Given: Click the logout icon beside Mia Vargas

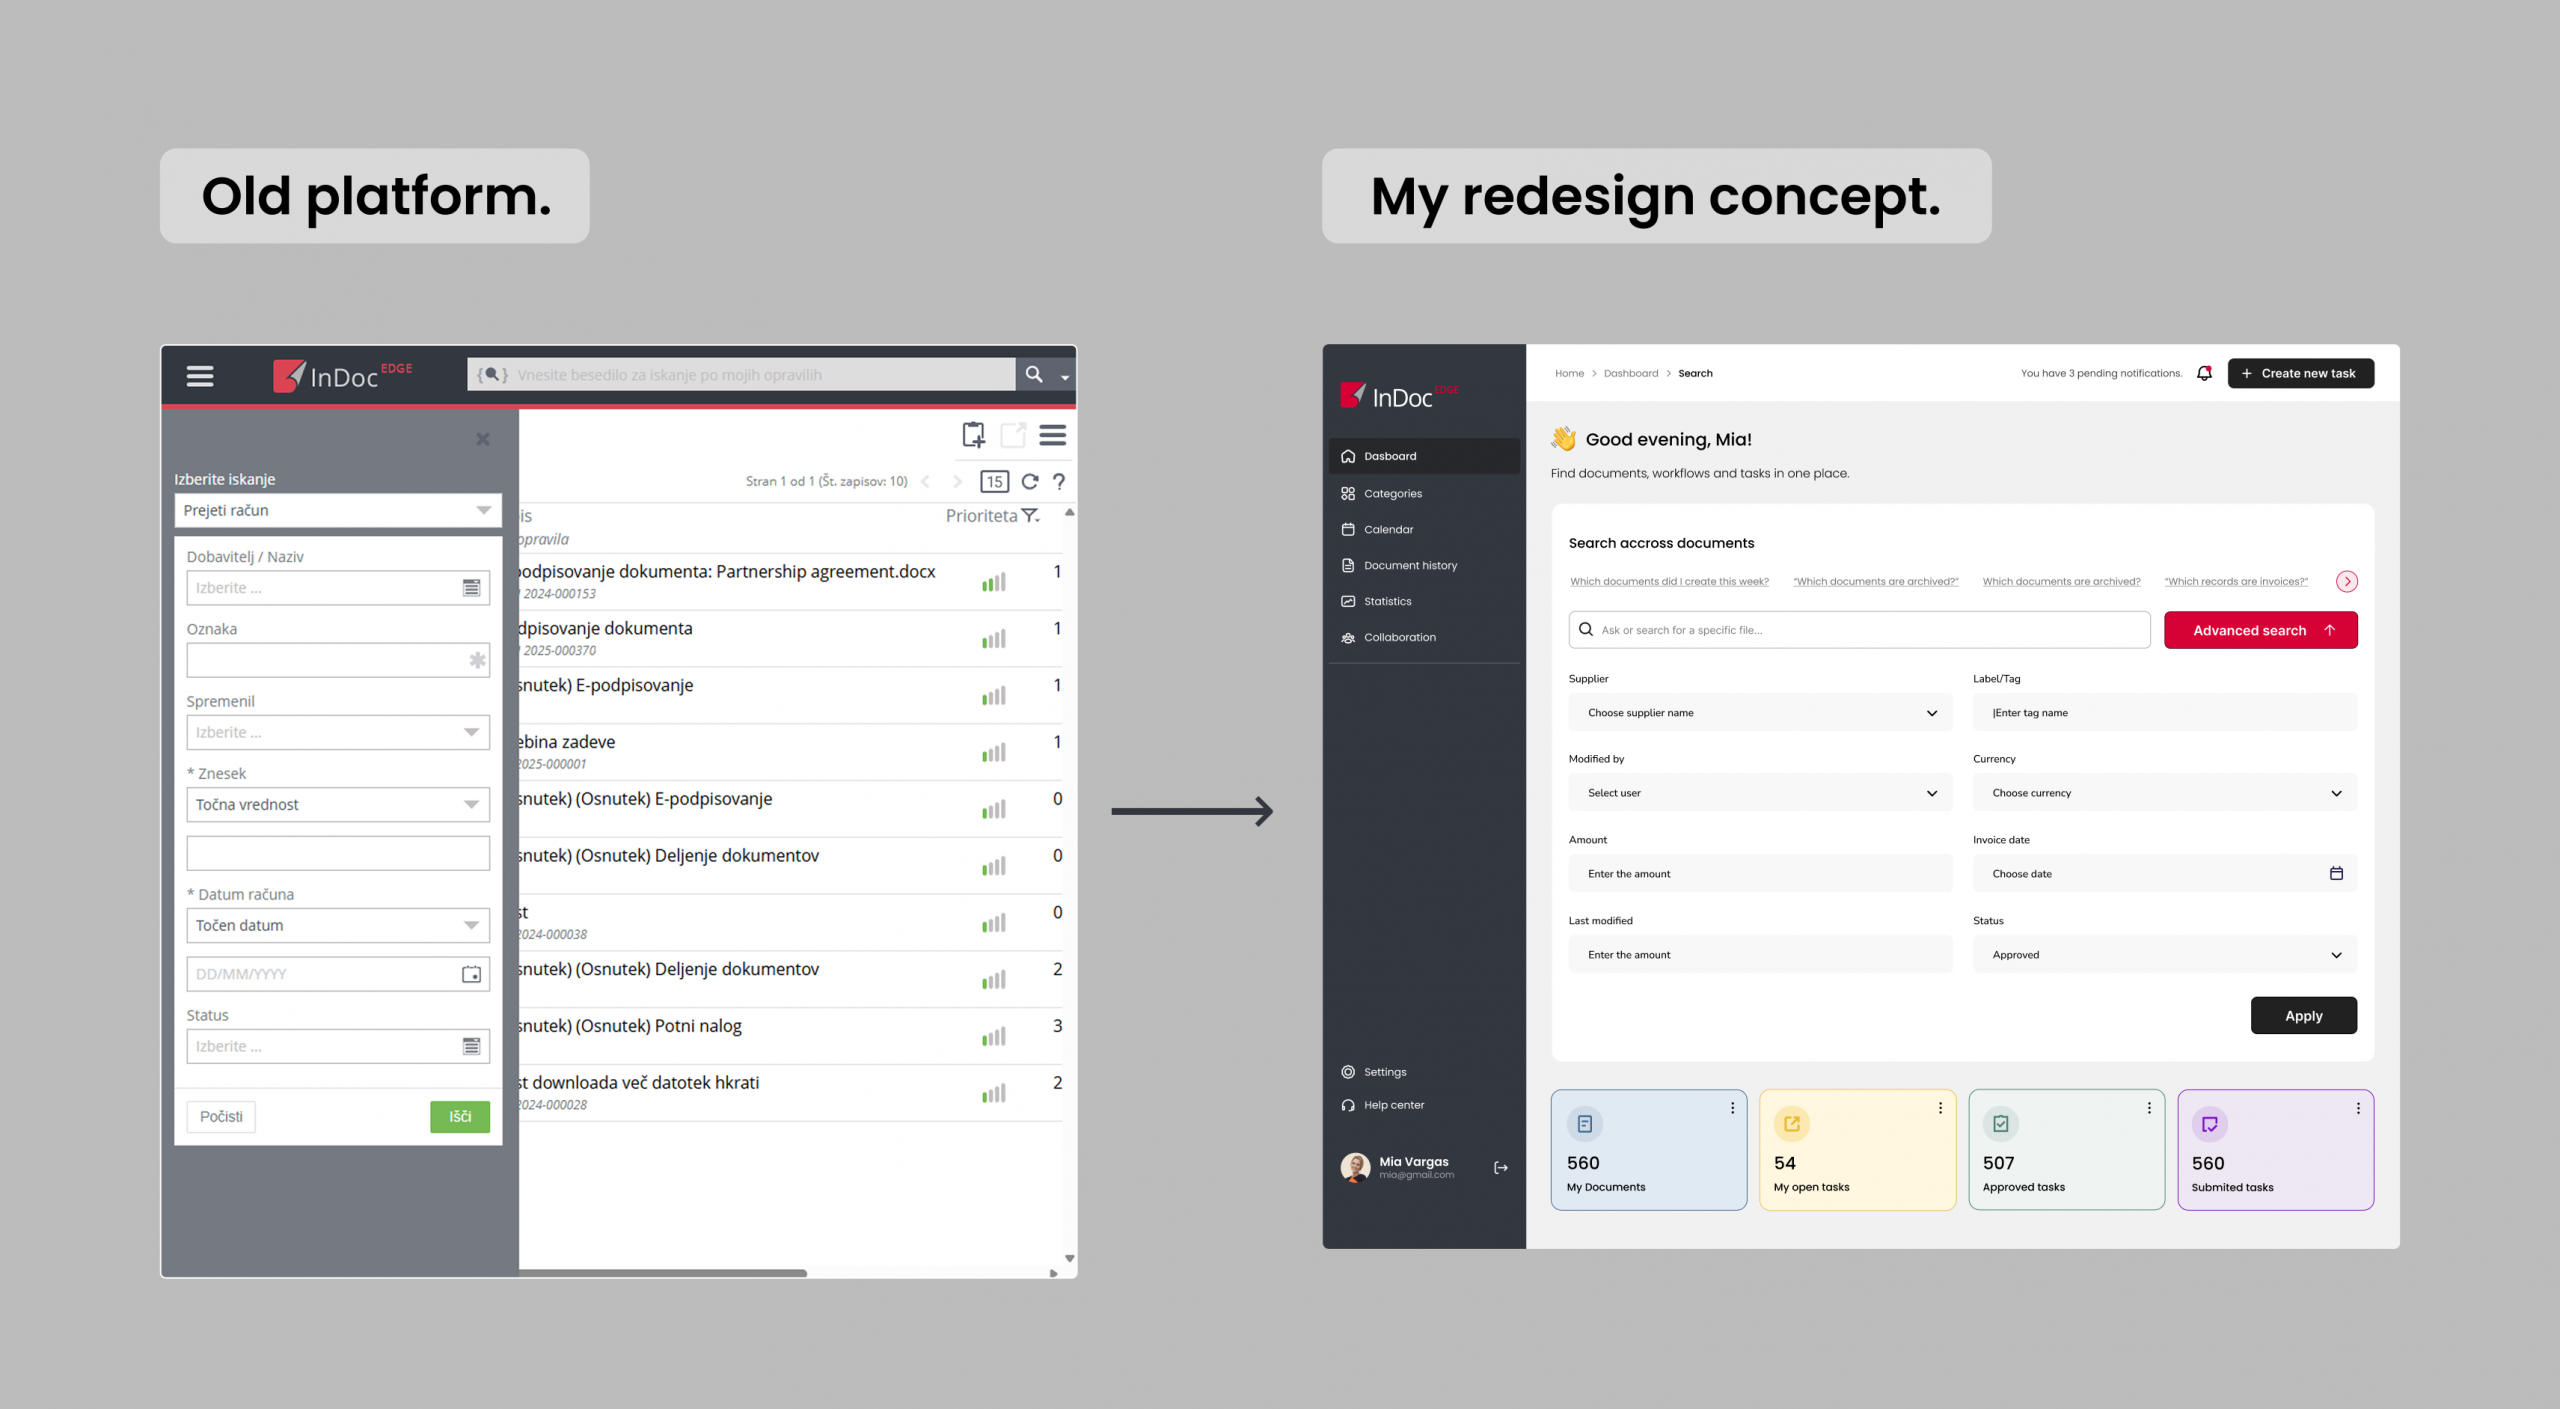Looking at the screenshot, I should [1500, 1167].
